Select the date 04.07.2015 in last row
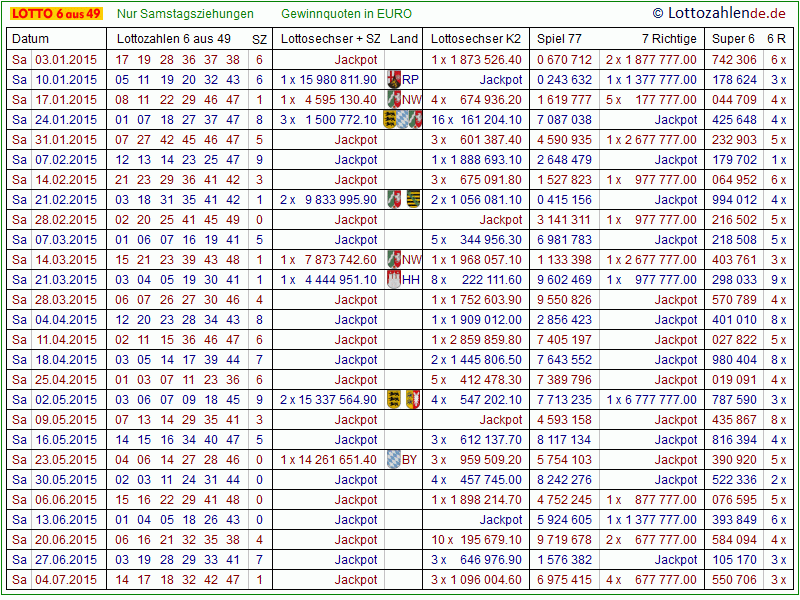 66,579
